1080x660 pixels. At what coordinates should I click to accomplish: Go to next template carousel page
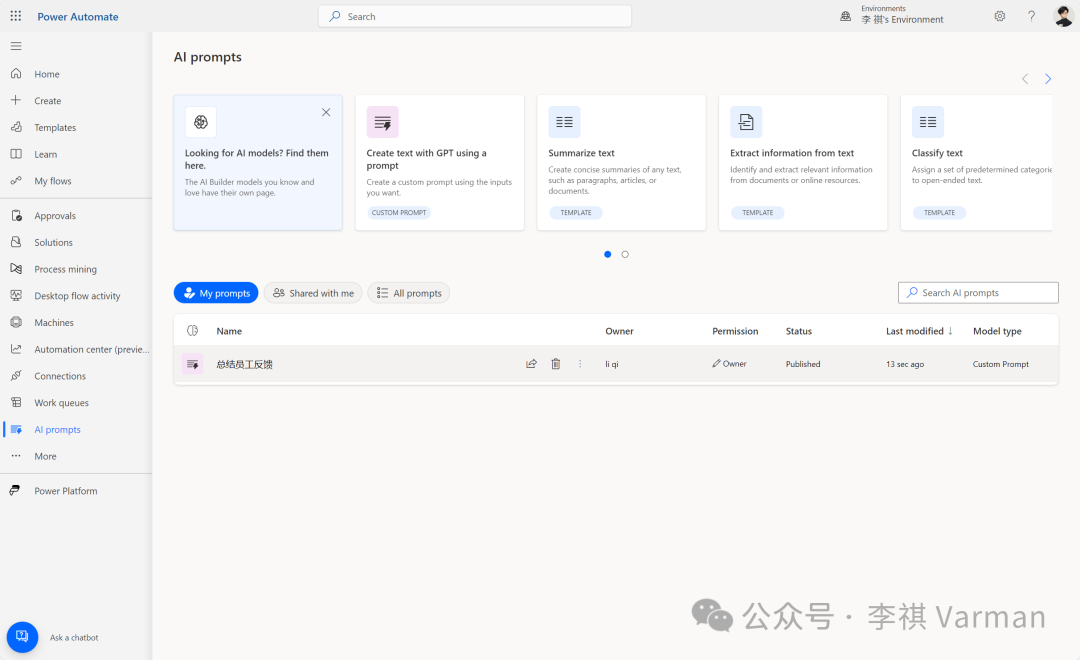coord(1048,79)
